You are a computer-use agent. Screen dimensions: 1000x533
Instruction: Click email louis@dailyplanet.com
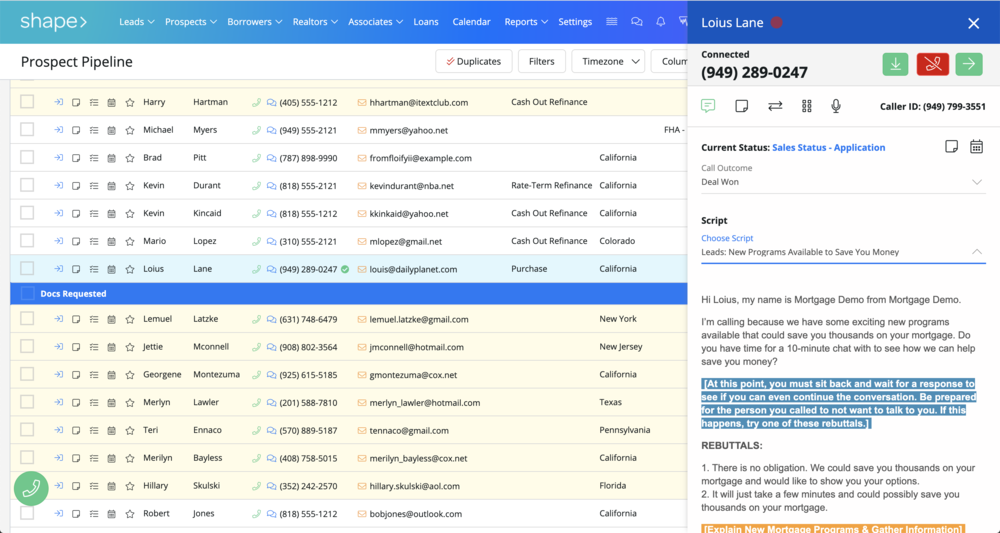click(x=413, y=269)
